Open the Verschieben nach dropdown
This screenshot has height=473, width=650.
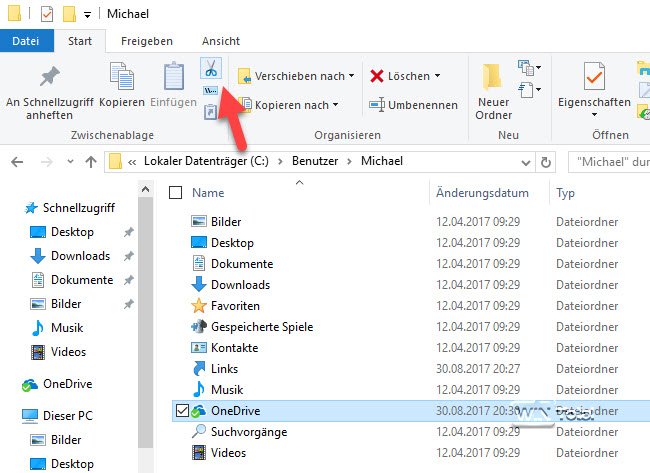pos(296,76)
